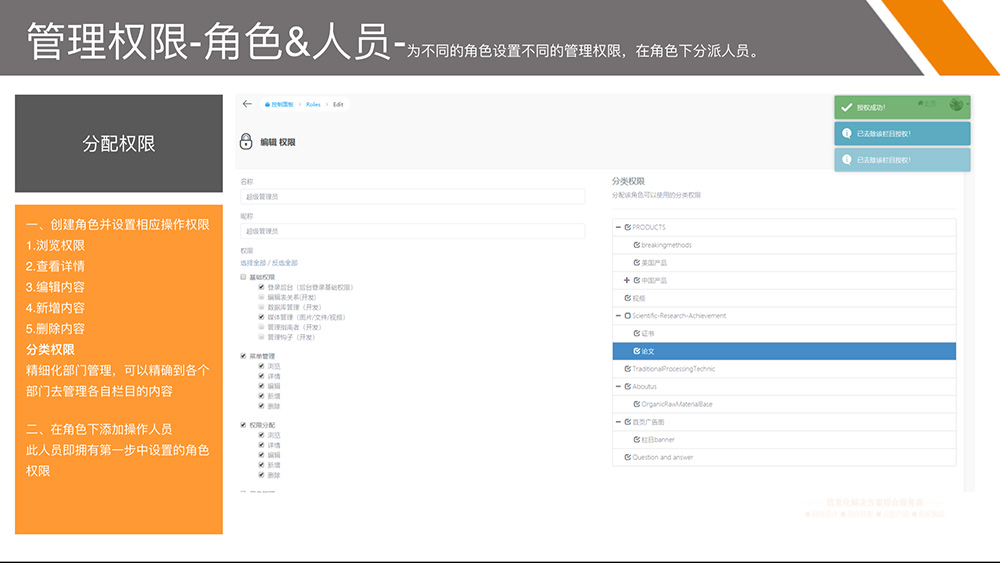Click the back arrow icon

pos(247,104)
